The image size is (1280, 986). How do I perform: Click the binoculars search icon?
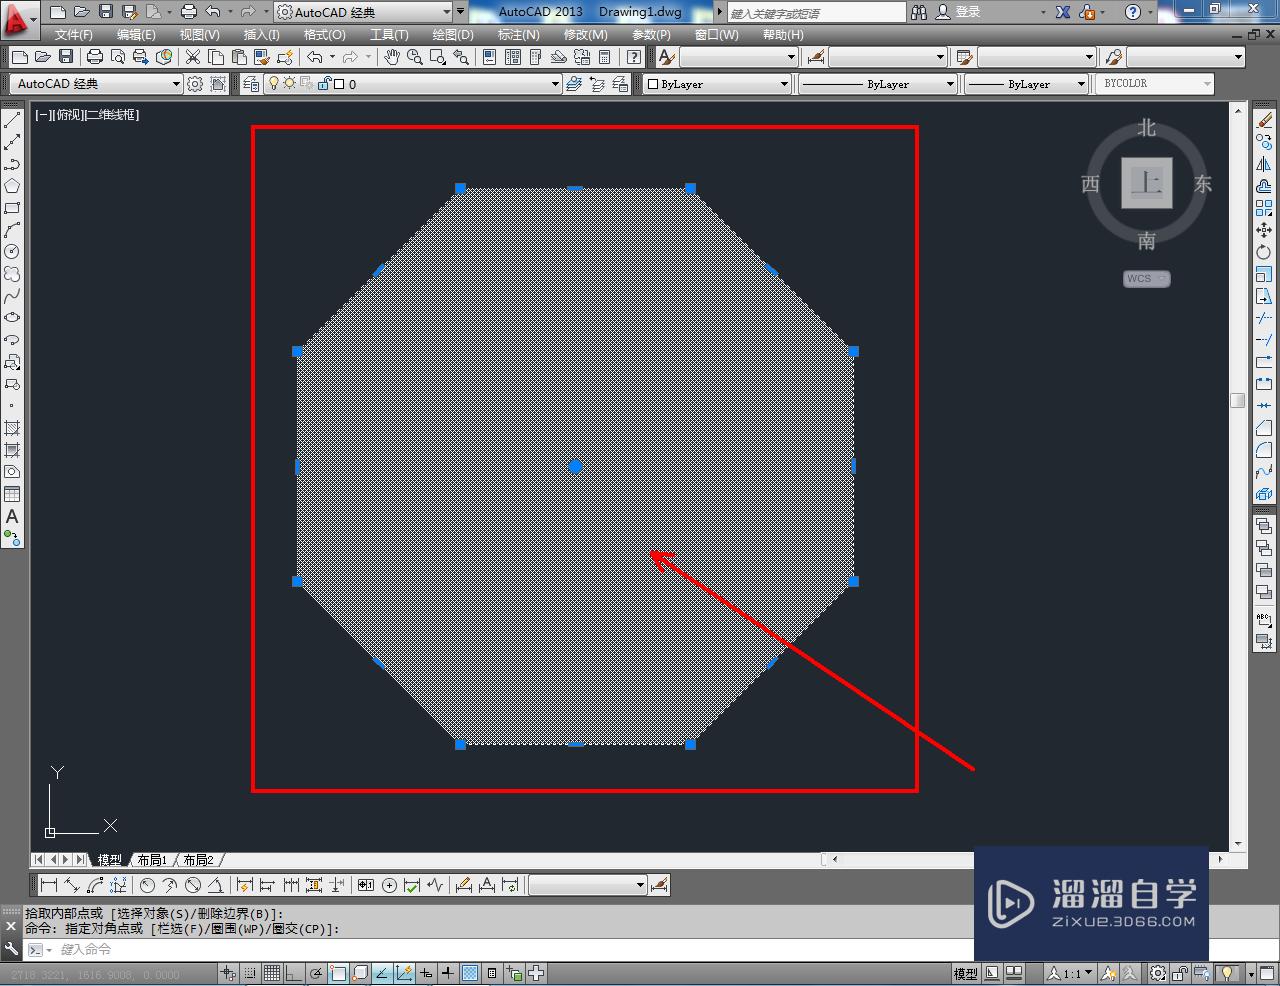pos(920,12)
